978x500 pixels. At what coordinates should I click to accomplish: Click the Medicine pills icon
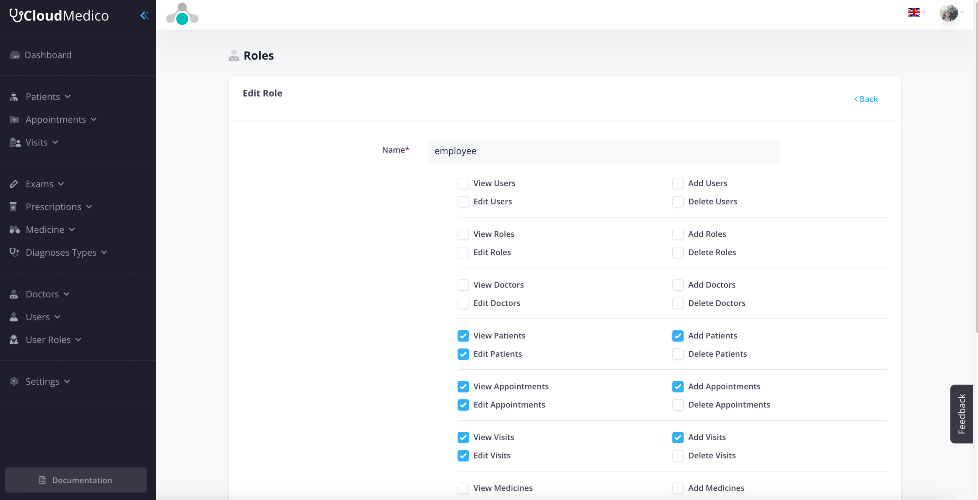(15, 229)
